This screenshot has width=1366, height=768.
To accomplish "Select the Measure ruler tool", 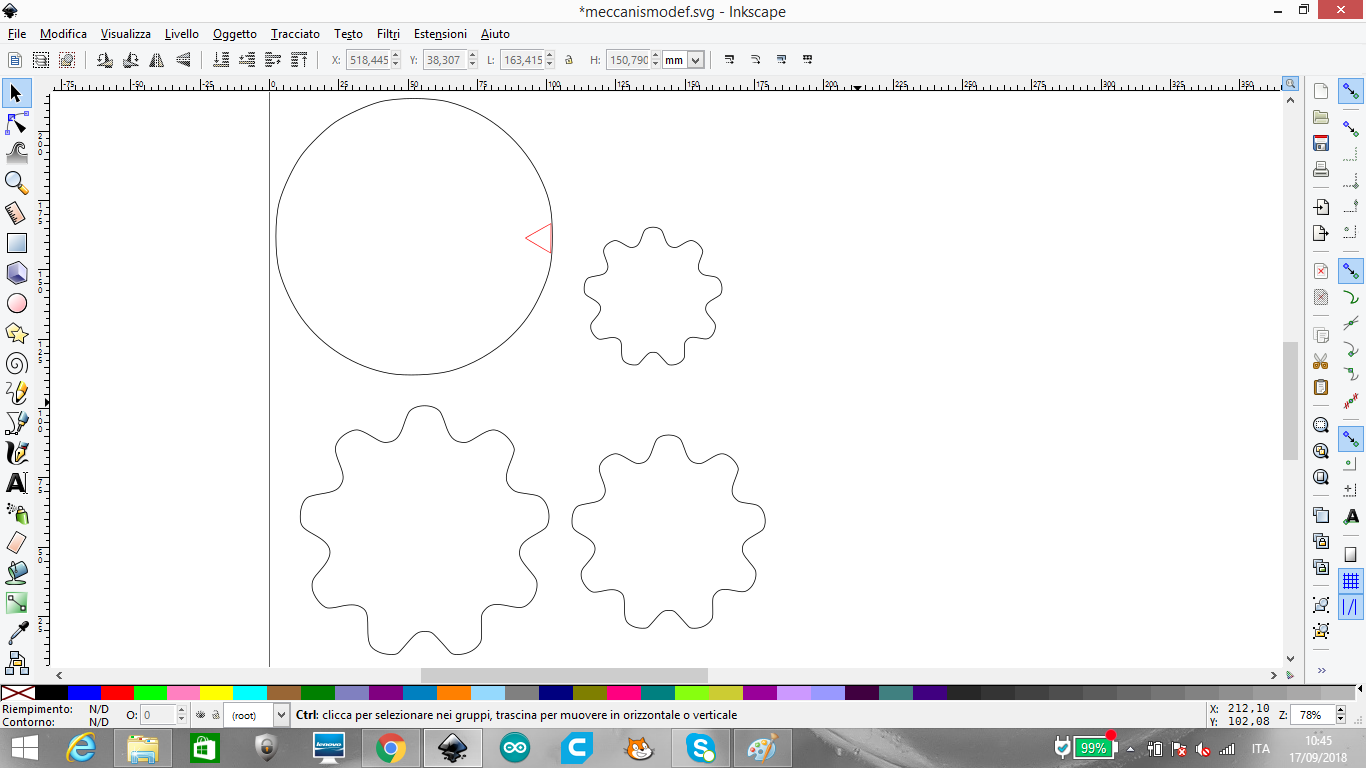I will 16,213.
